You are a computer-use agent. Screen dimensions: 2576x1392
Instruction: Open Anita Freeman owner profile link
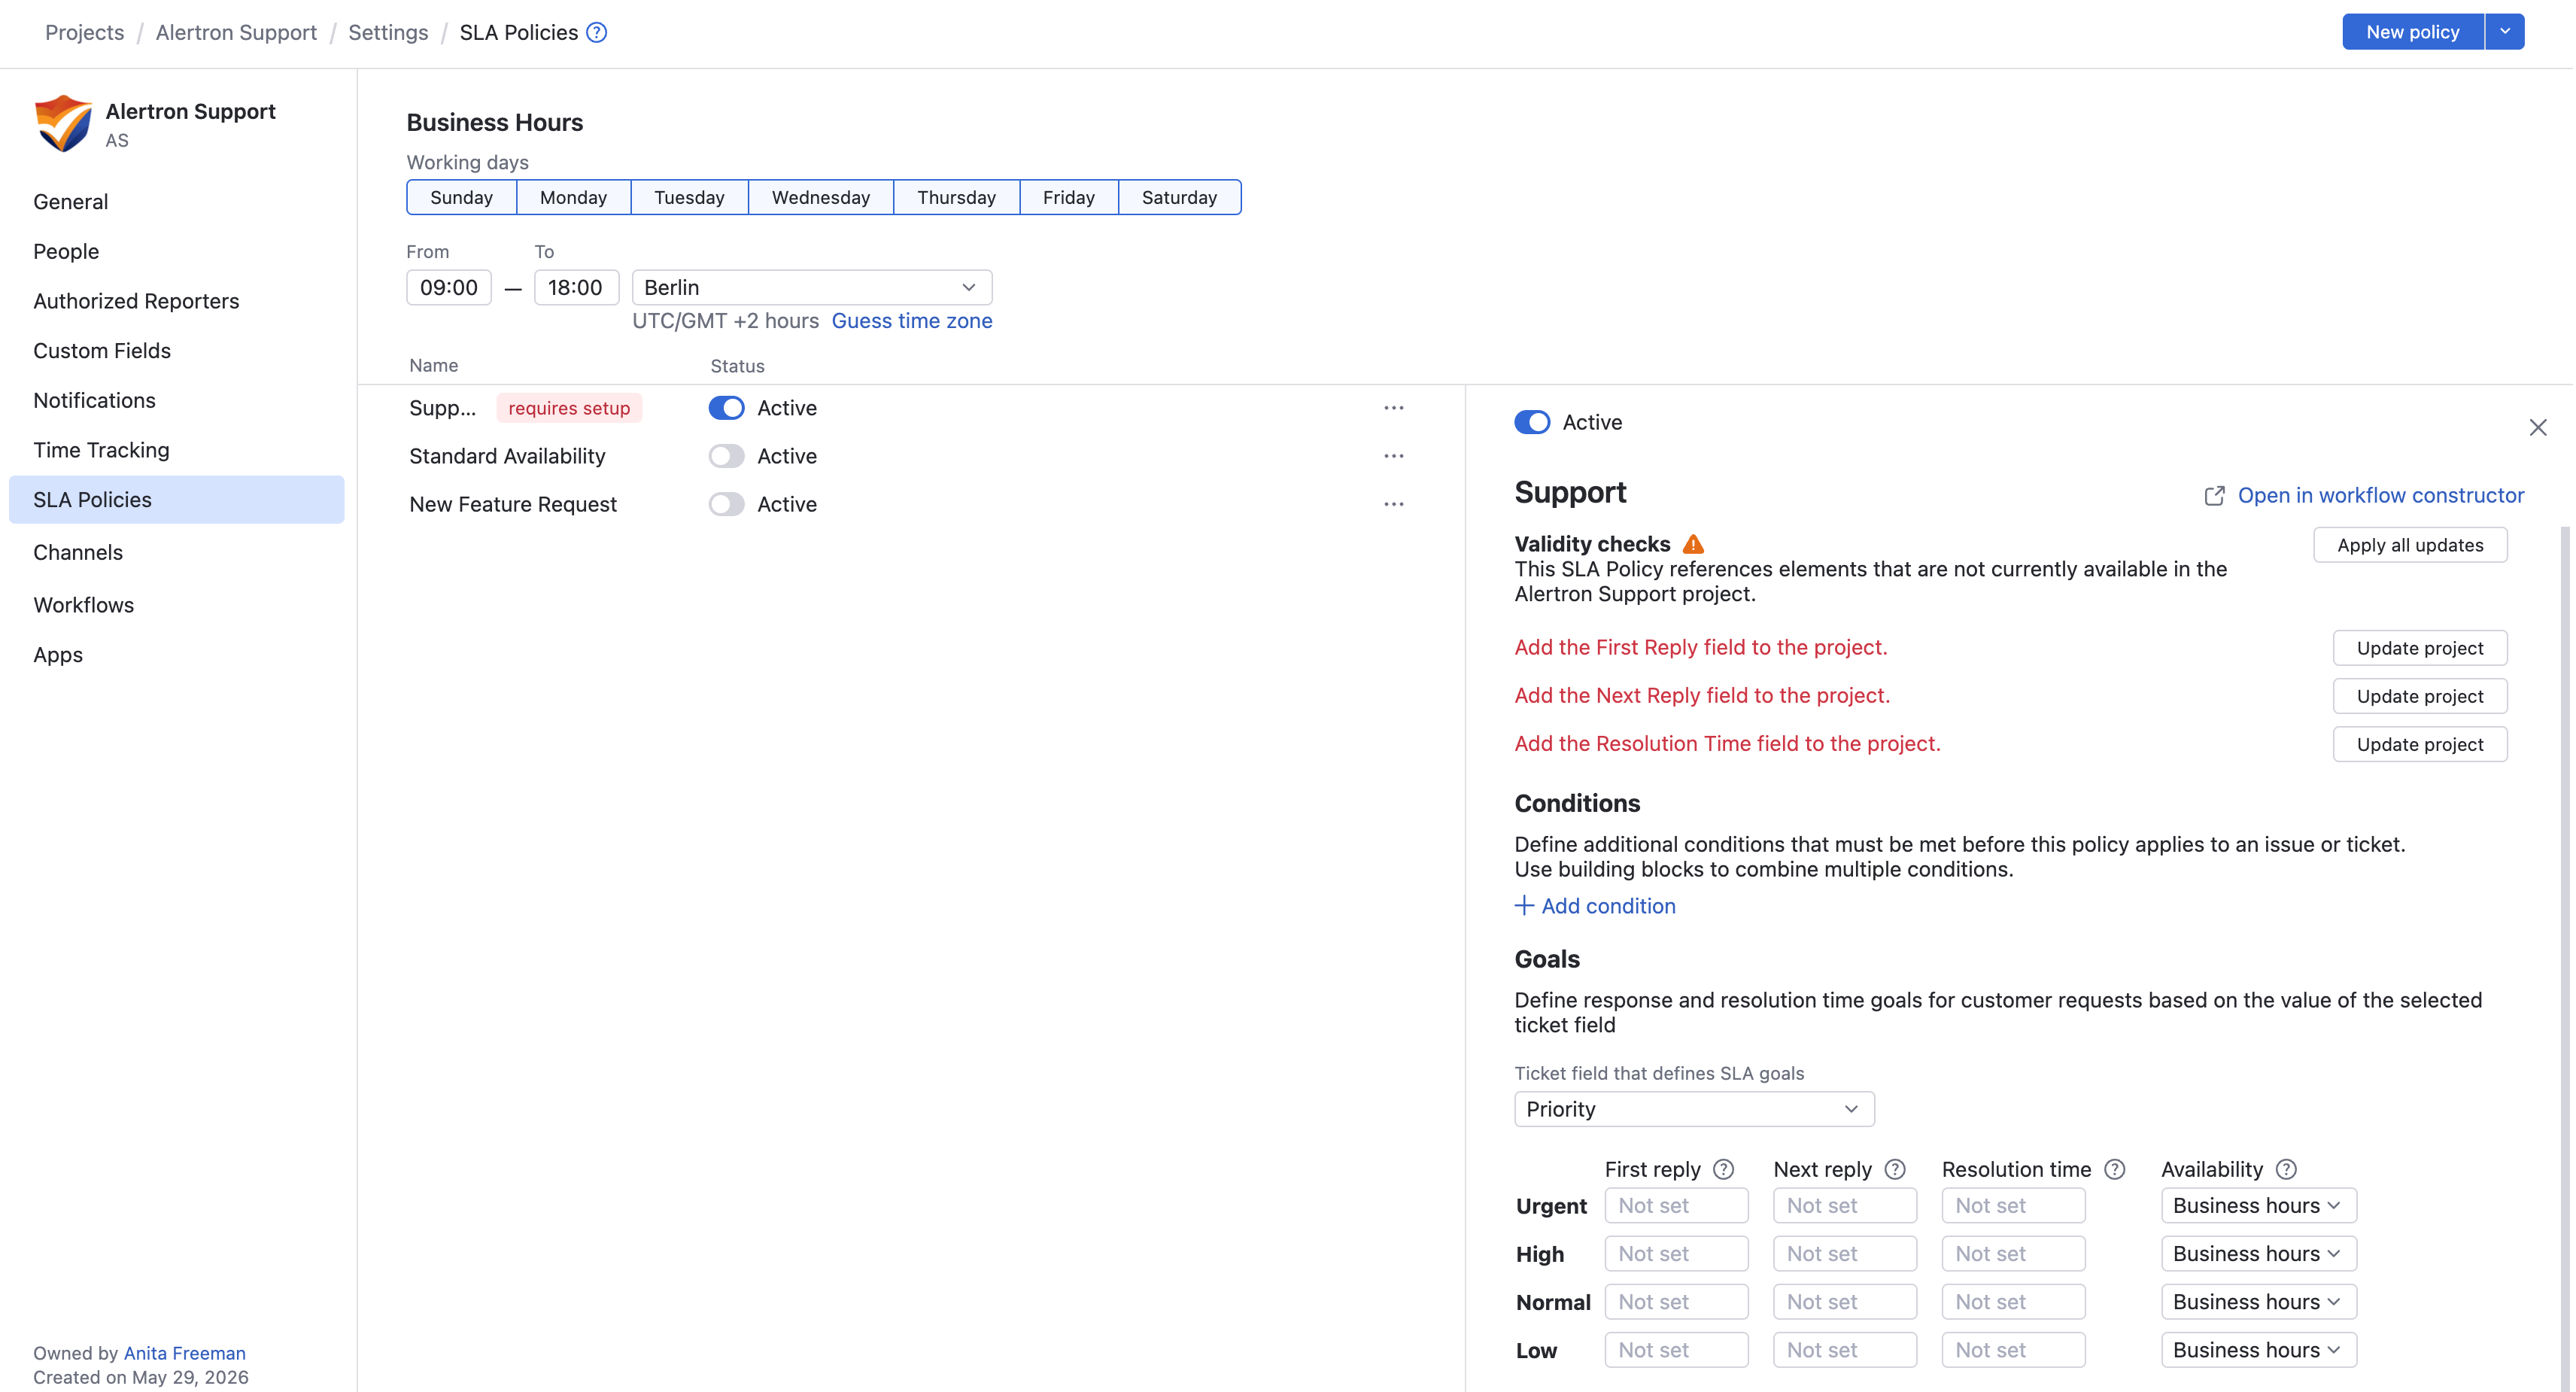[185, 1352]
